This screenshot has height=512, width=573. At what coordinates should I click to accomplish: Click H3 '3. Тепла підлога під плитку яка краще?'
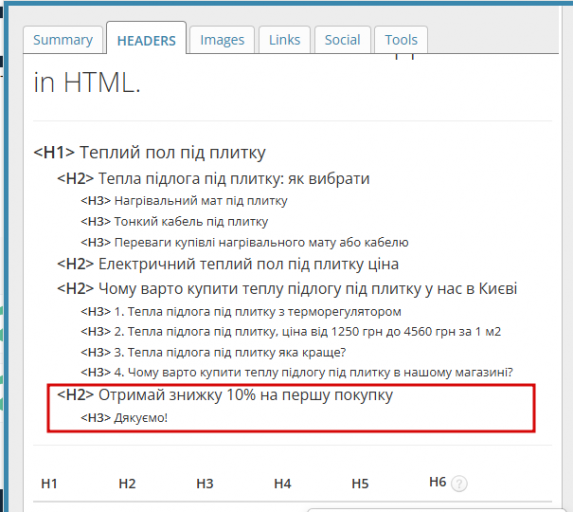[x=213, y=352]
